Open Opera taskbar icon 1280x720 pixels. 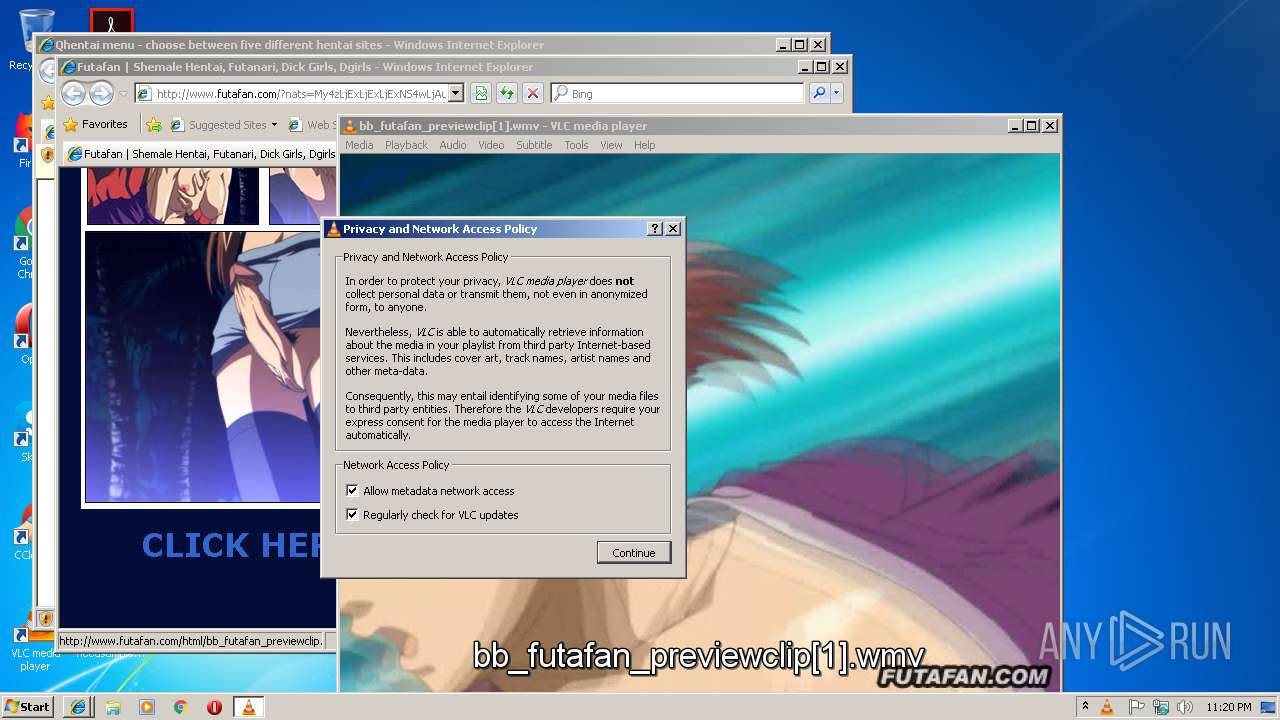(x=214, y=707)
